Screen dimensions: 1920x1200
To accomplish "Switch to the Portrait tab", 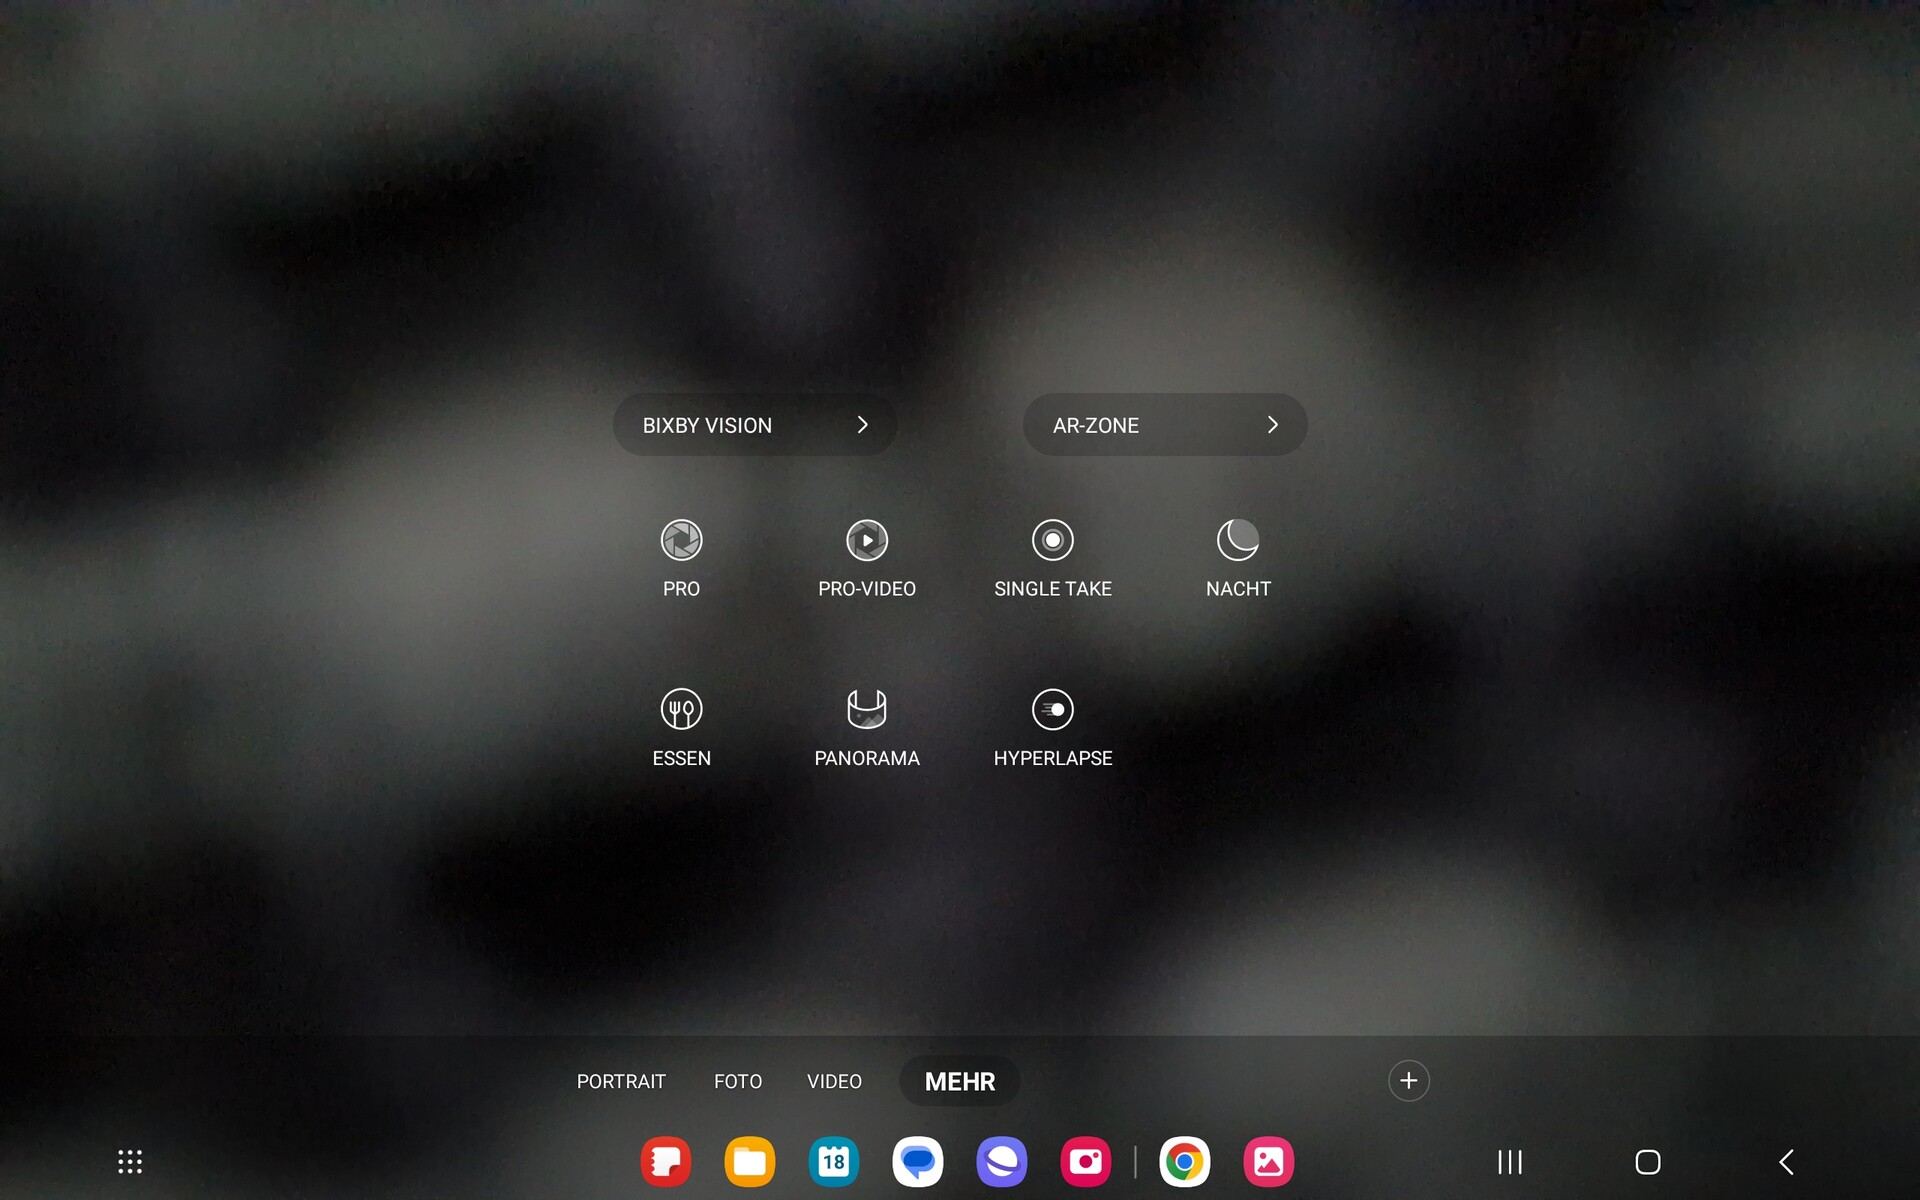I will coord(621,1082).
